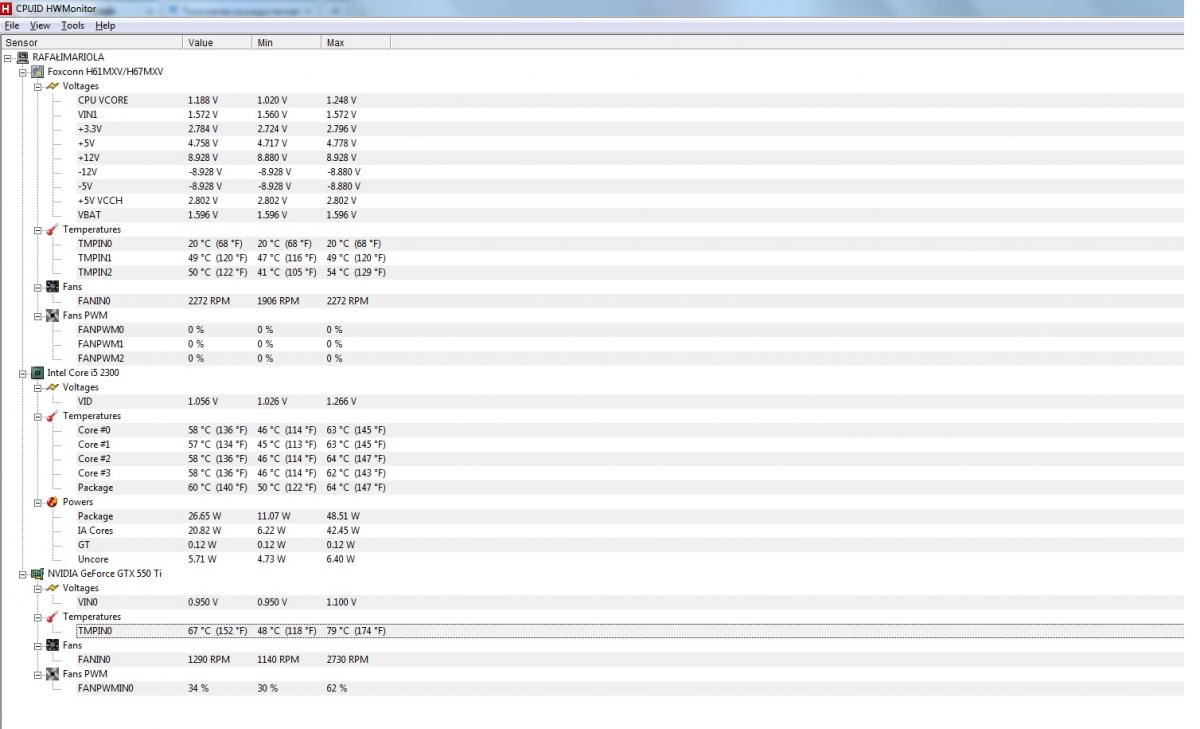
Task: Click the Value column header
Action: coord(218,43)
